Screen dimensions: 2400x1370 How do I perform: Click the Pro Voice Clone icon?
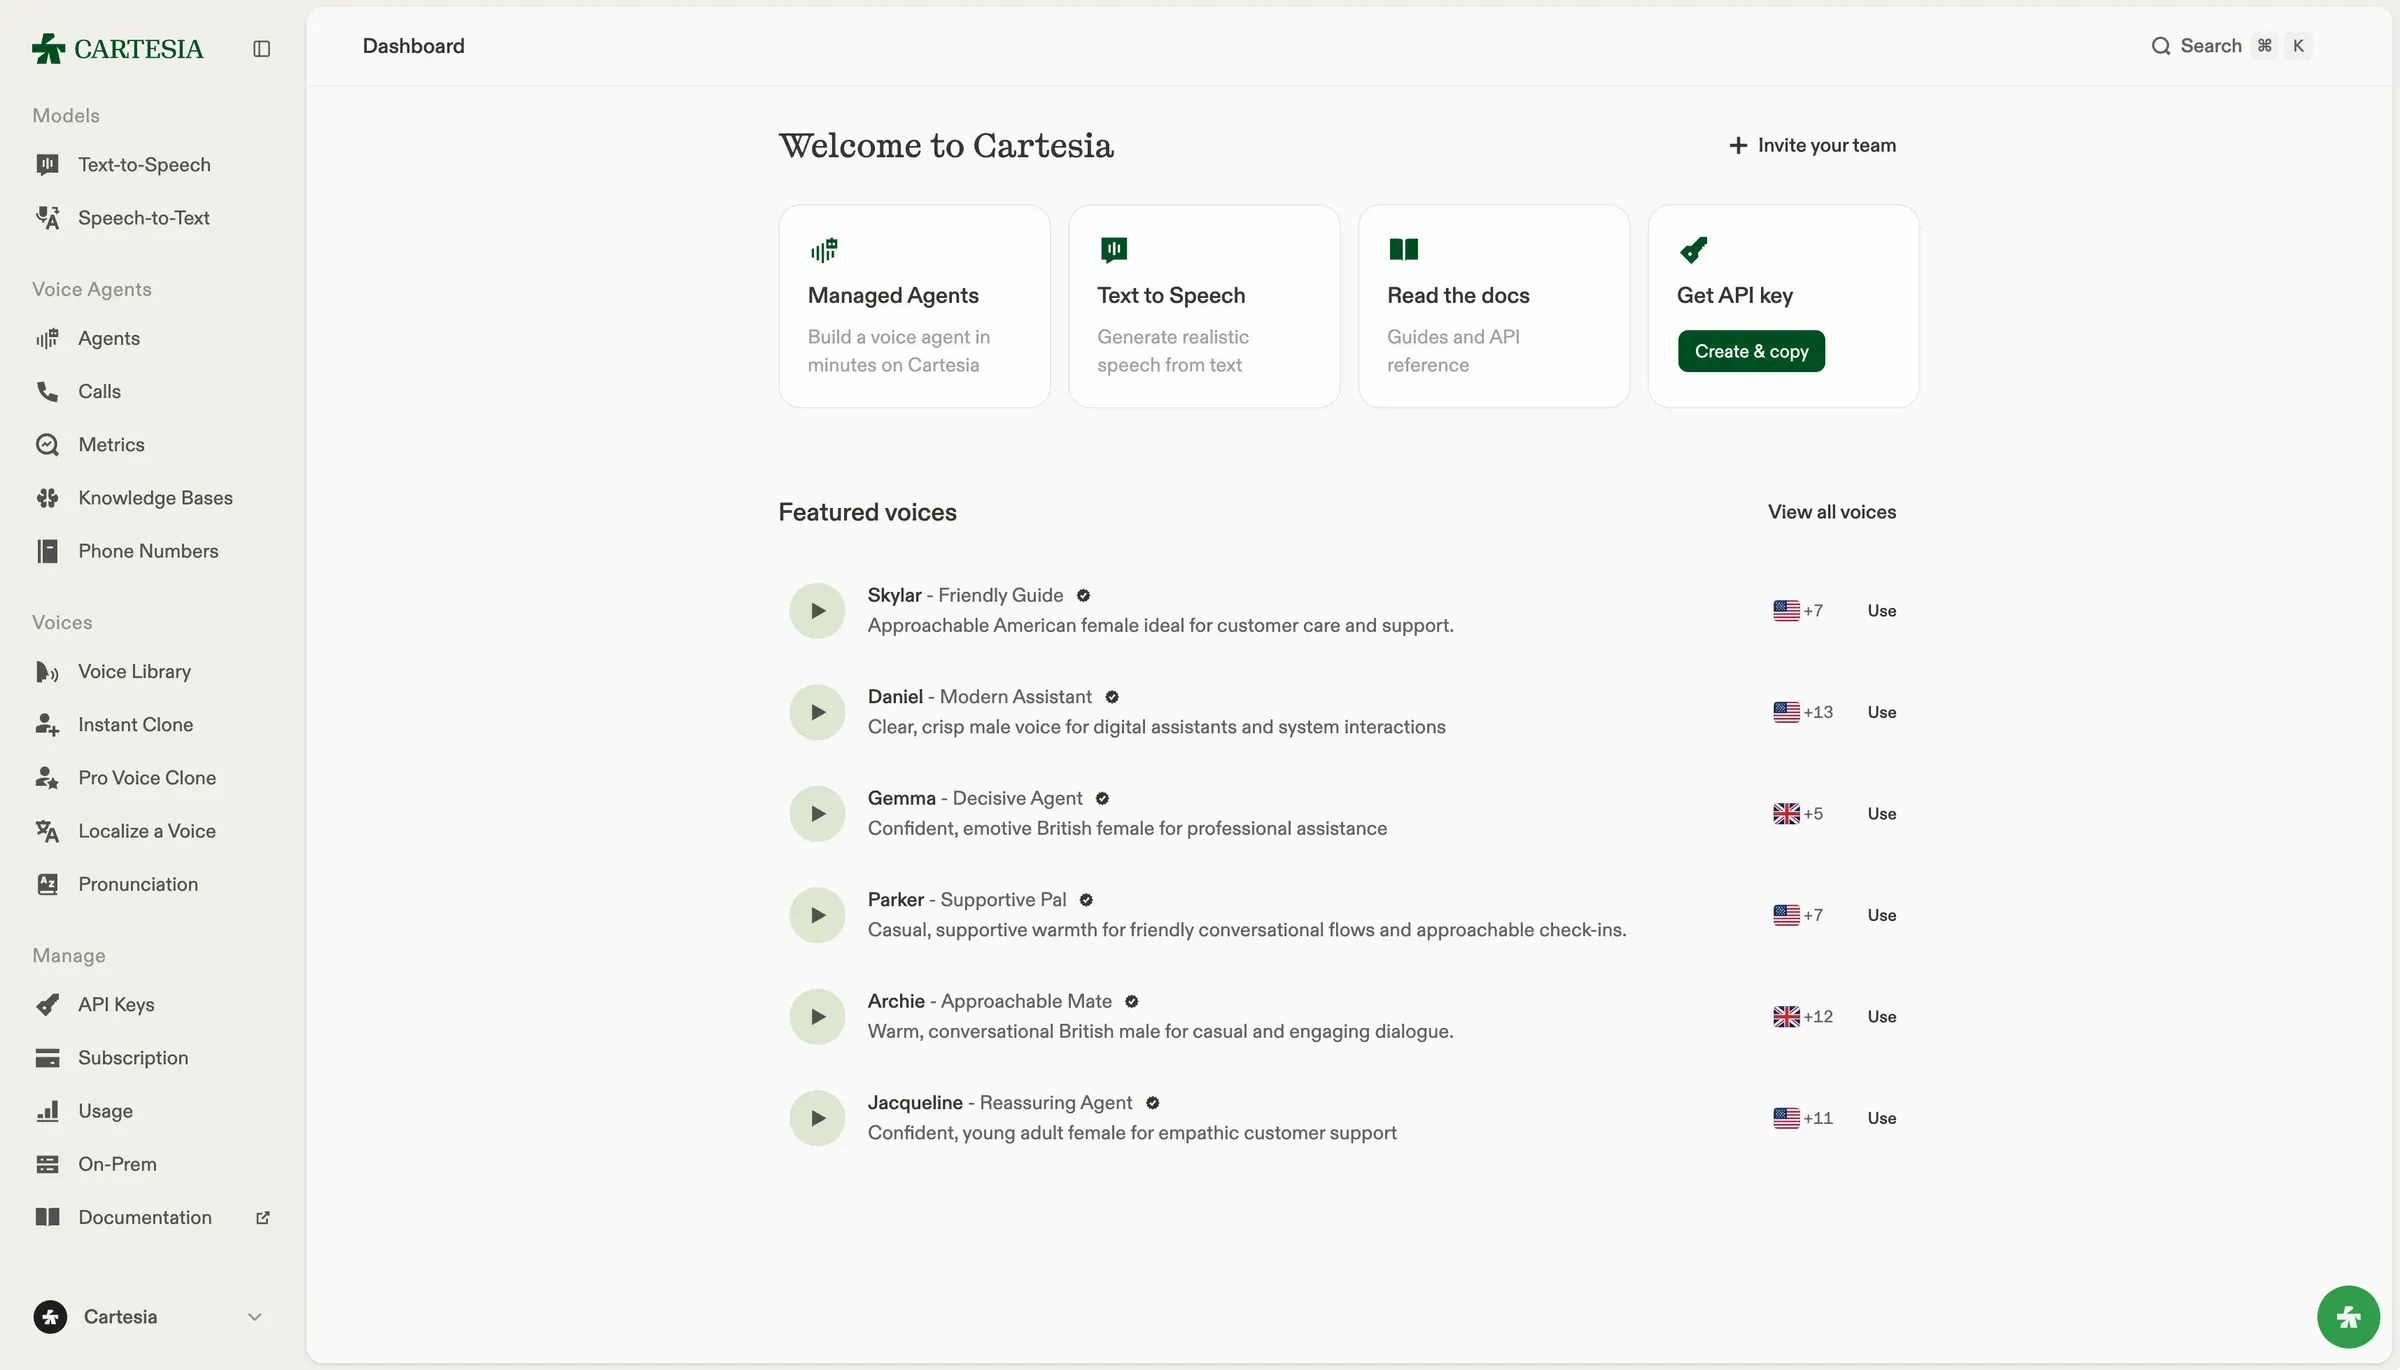pyautogui.click(x=47, y=778)
